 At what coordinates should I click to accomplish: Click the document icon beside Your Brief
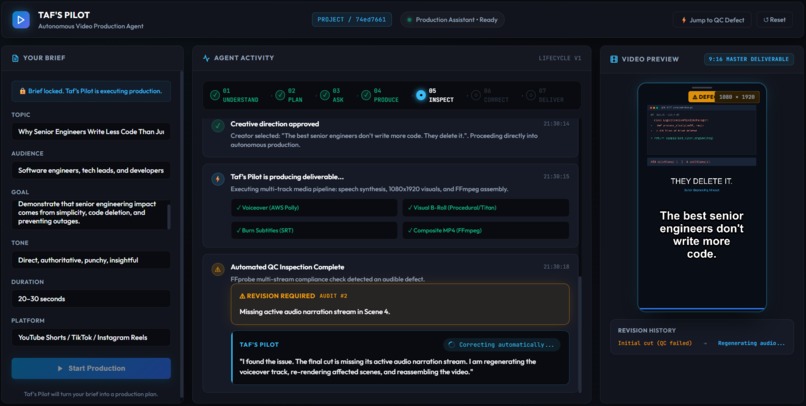pos(15,58)
